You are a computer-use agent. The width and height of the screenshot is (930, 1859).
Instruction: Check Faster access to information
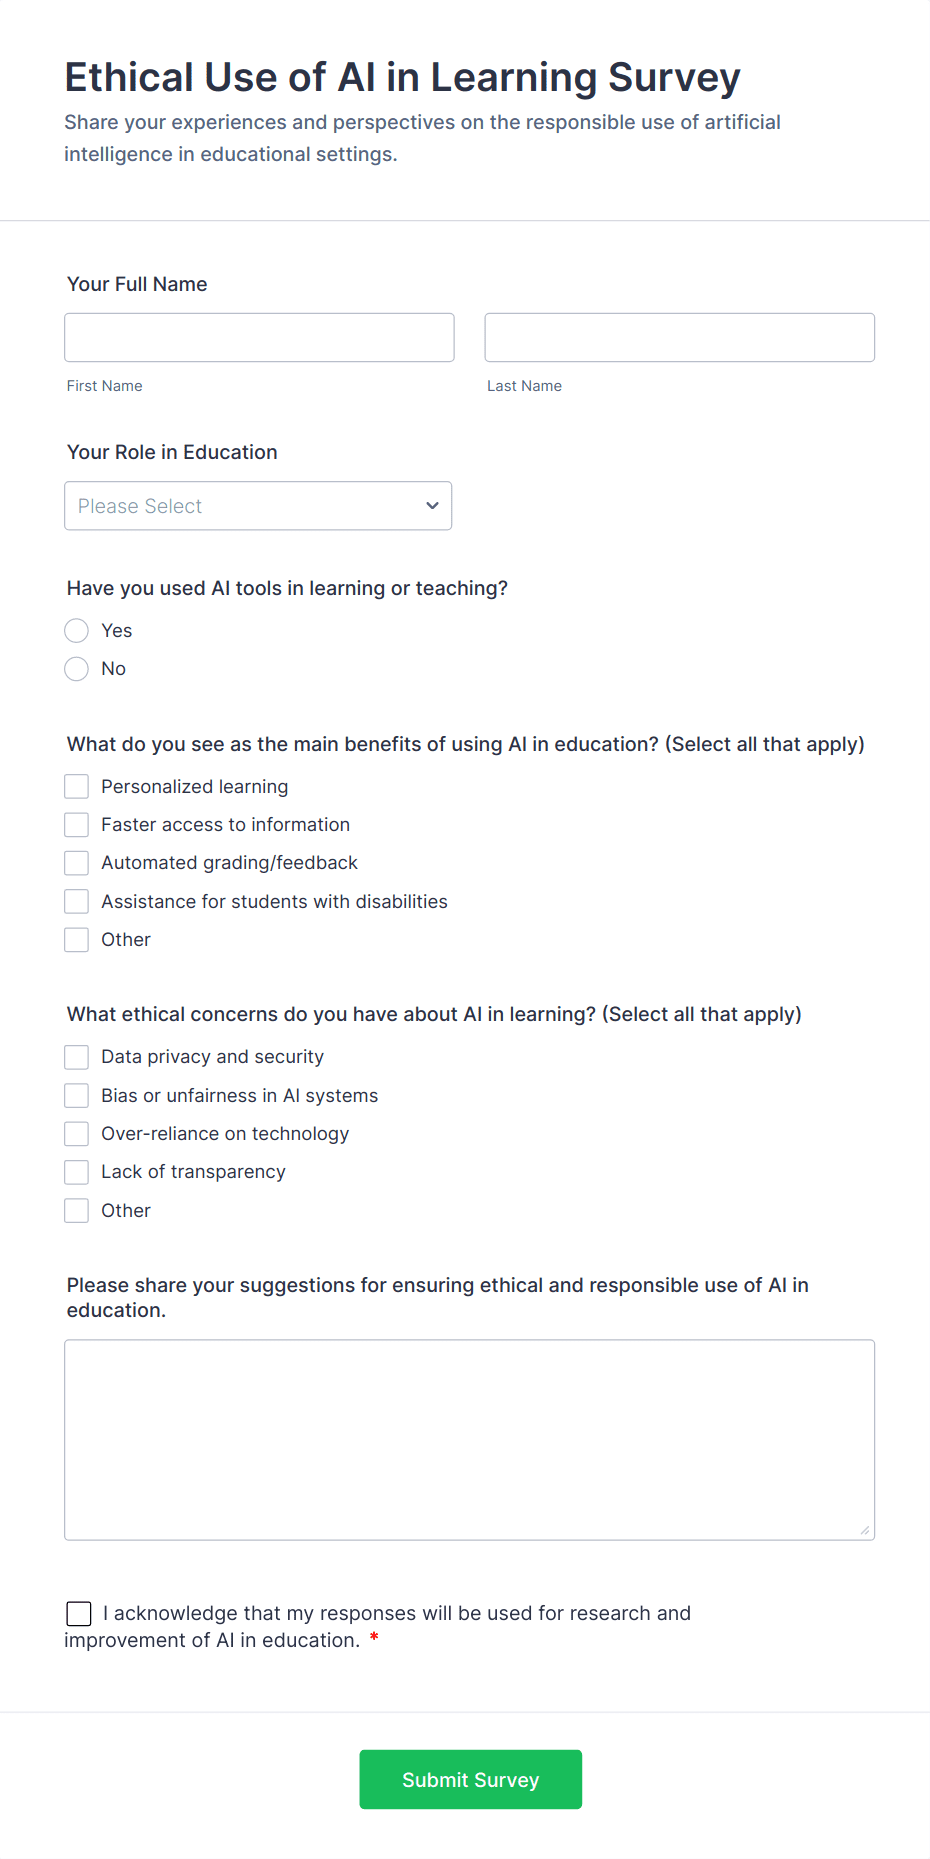click(x=77, y=825)
